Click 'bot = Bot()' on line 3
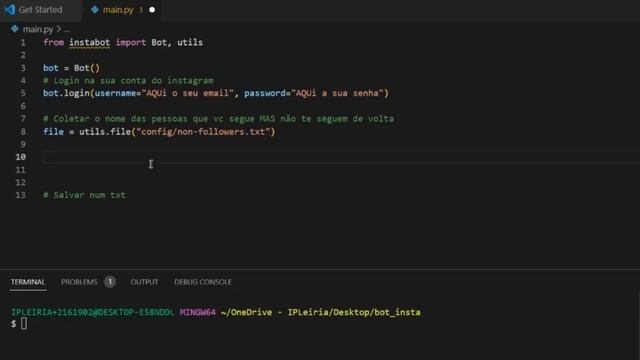The image size is (640, 360). [x=71, y=68]
